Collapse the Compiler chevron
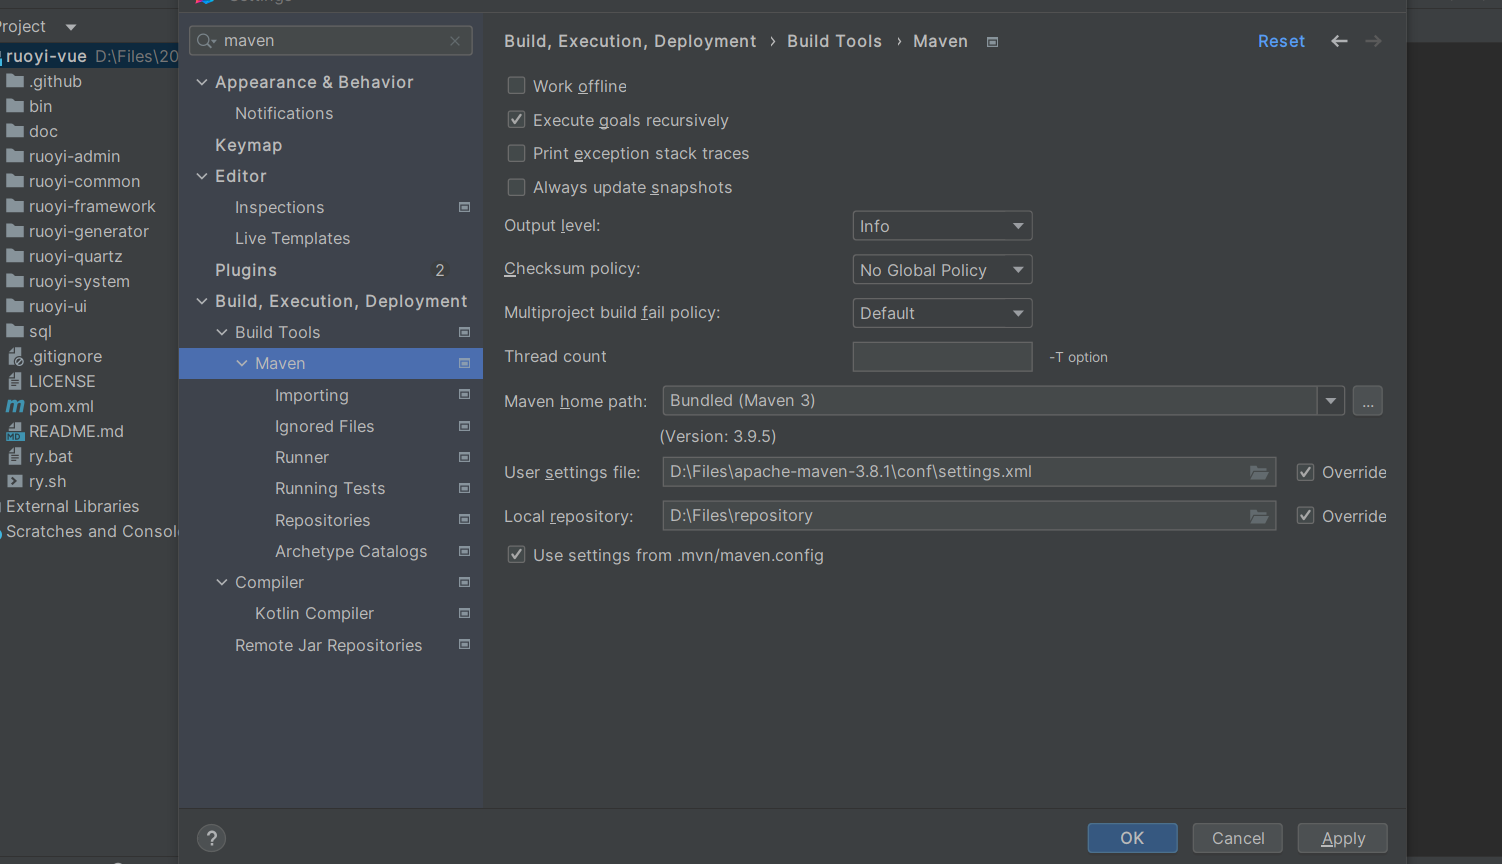 tap(222, 582)
